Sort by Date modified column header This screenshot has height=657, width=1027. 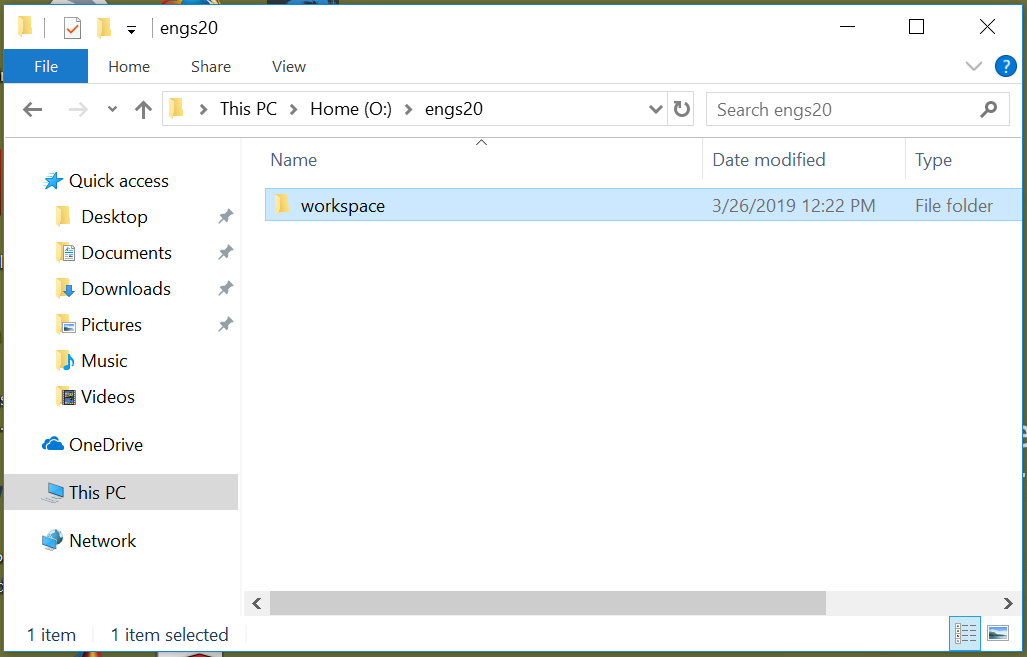point(768,160)
